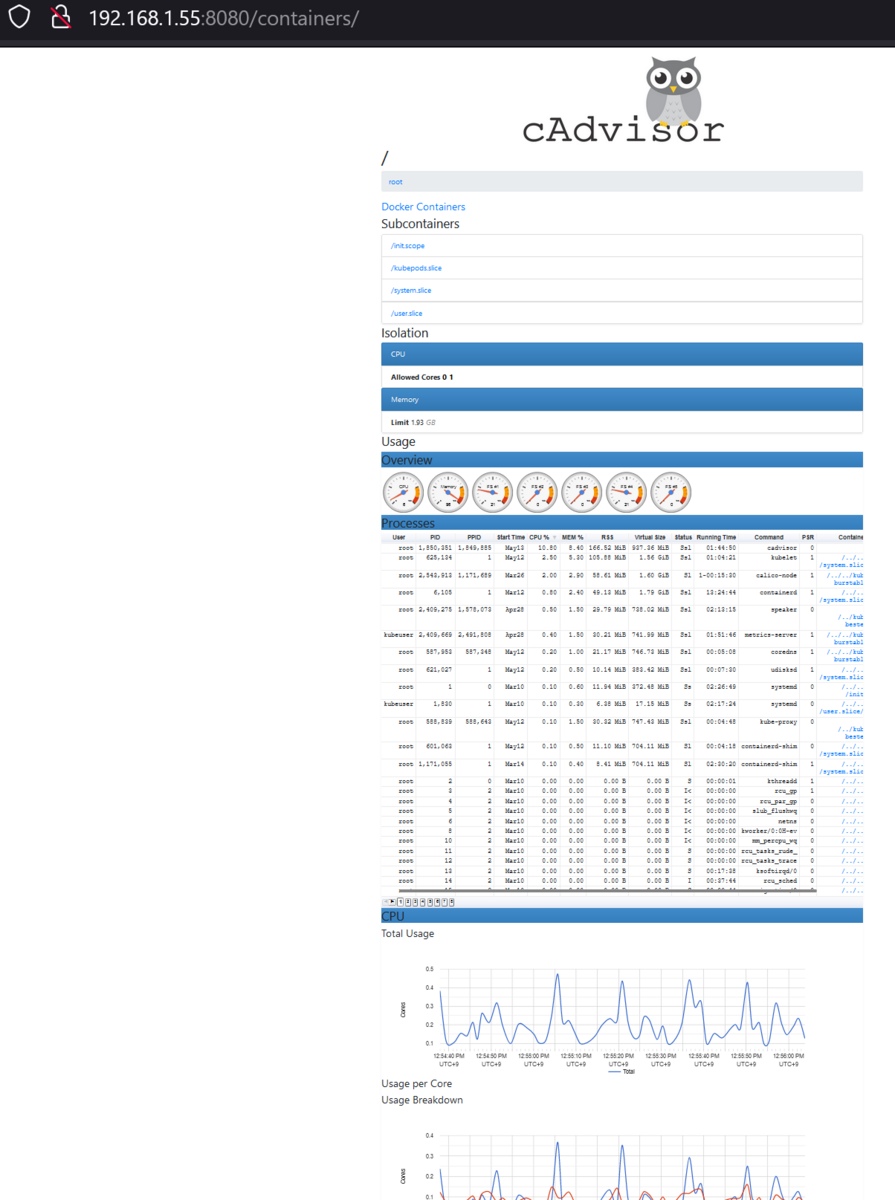Viewport: 895px width, 1200px height.
Task: Sort processes by CPU % column
Action: coord(543,537)
